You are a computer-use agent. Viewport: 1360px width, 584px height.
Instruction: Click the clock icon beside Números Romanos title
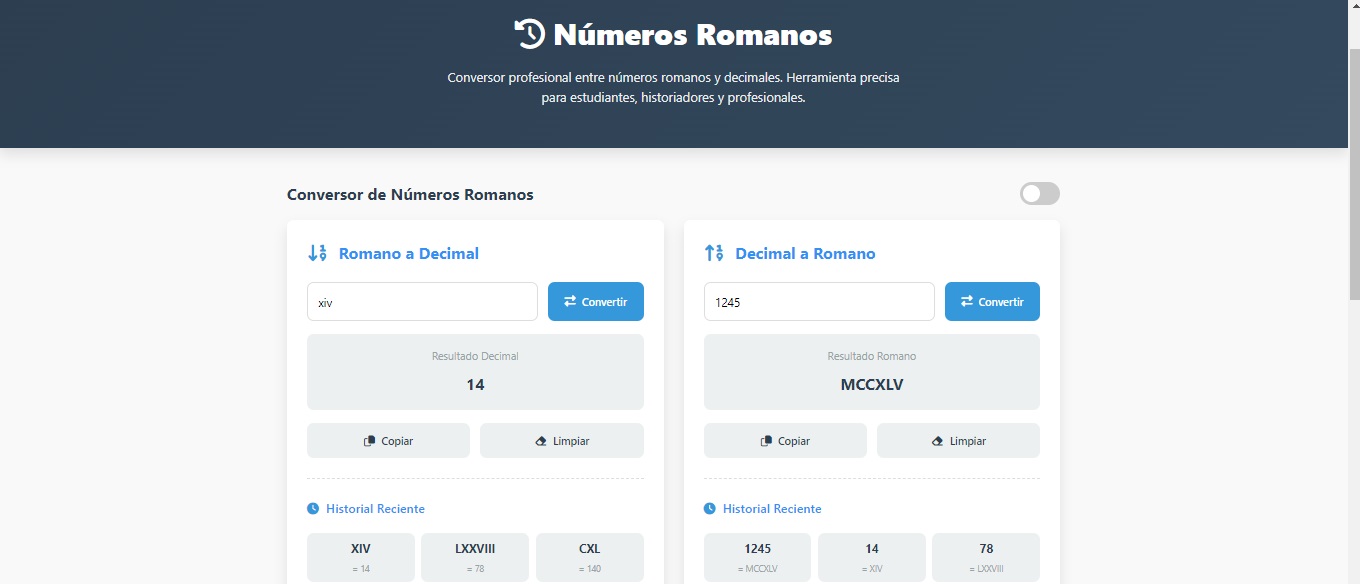pyautogui.click(x=529, y=33)
